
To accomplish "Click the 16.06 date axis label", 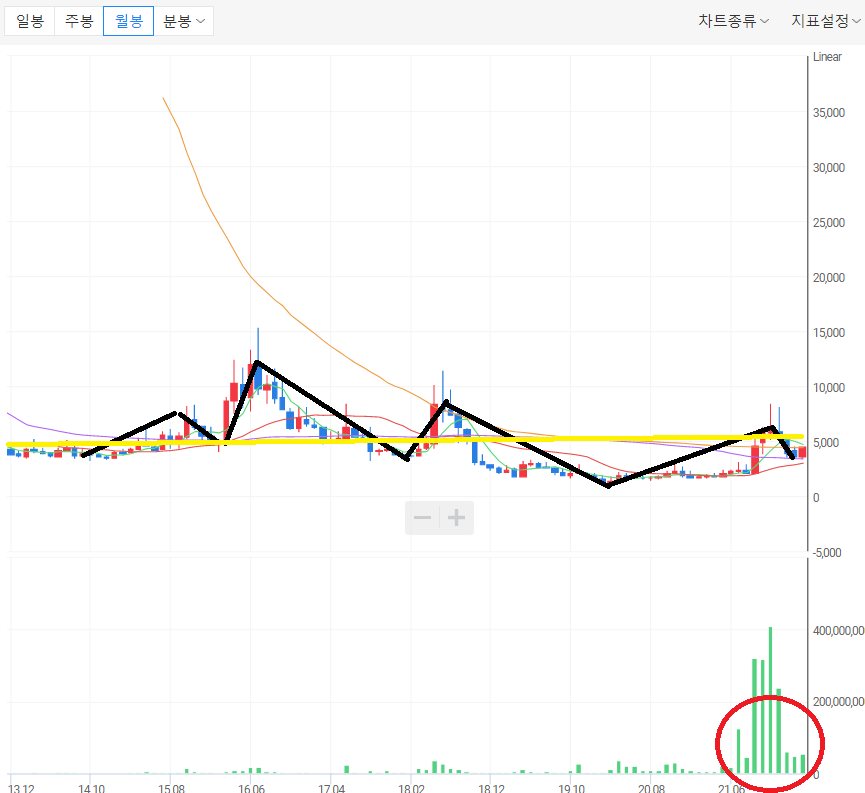I will (251, 788).
